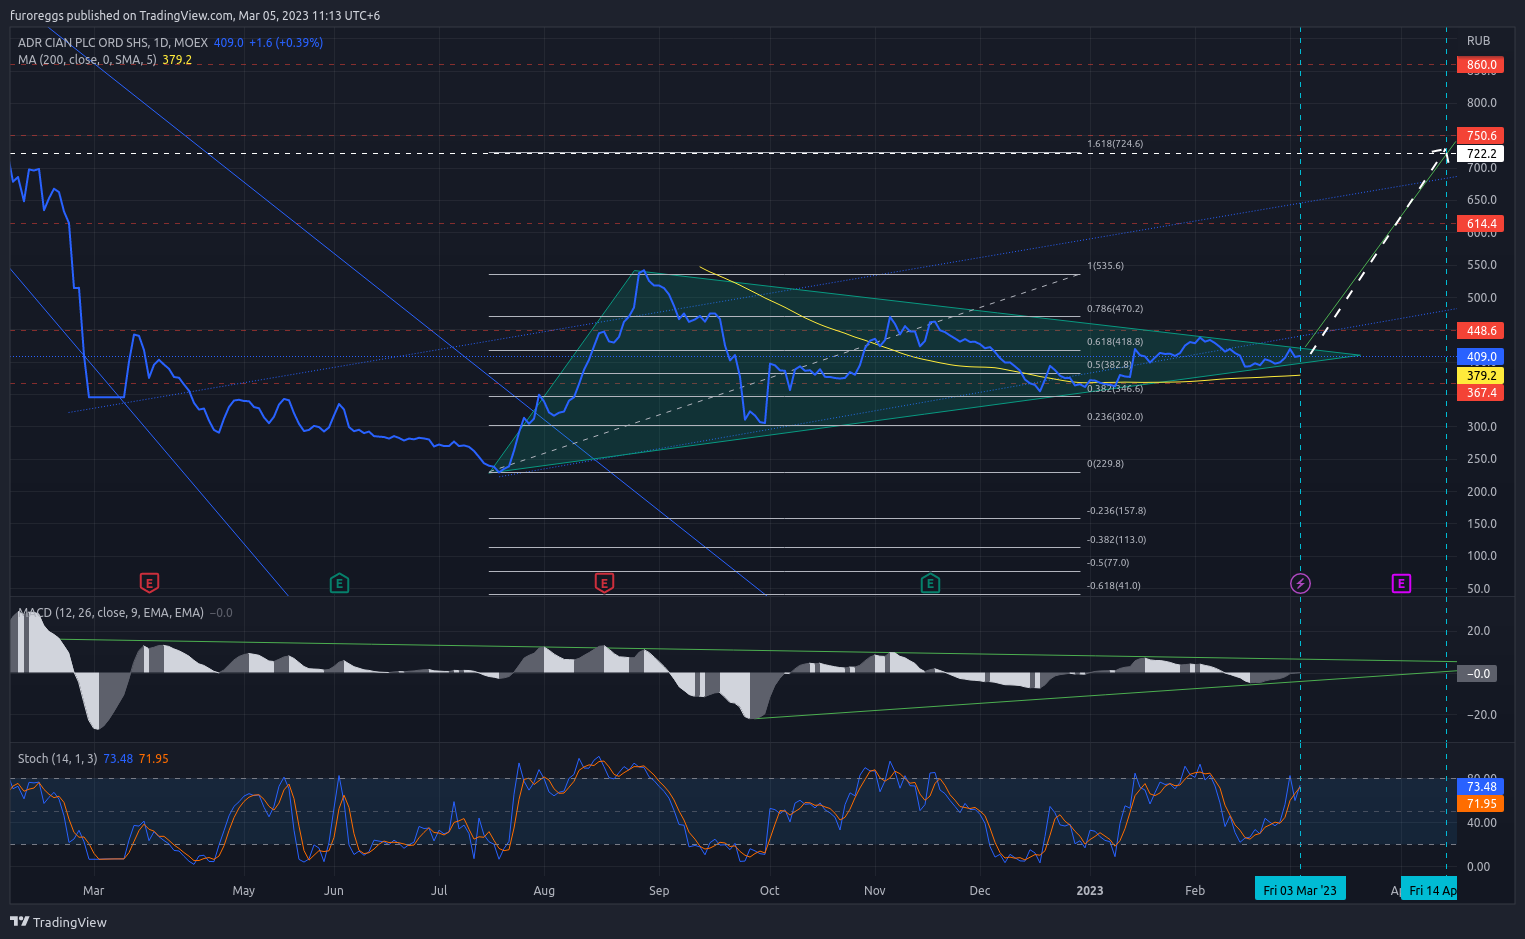Click the 2023 label on the time axis

point(1090,891)
